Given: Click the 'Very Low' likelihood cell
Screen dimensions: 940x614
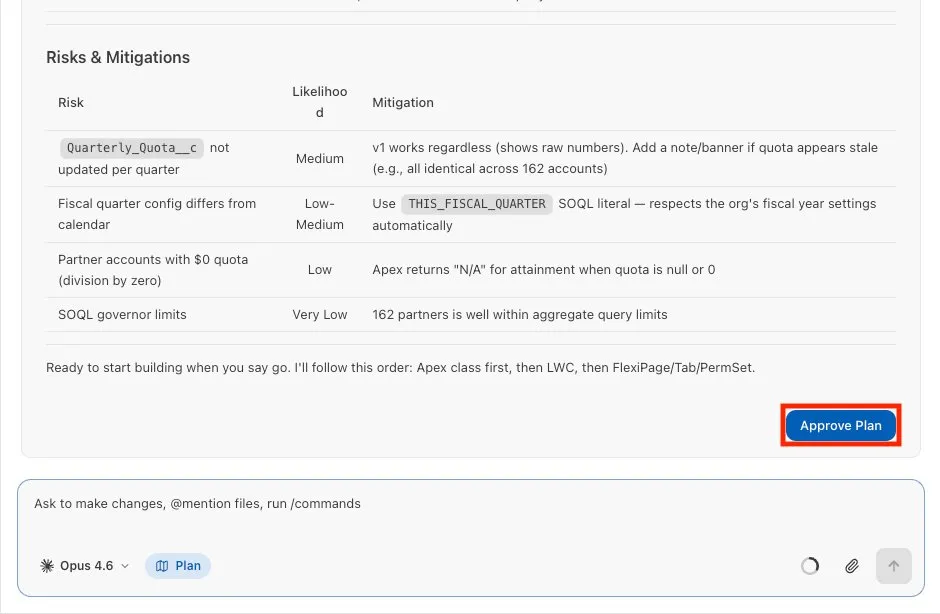Looking at the screenshot, I should [x=320, y=314].
